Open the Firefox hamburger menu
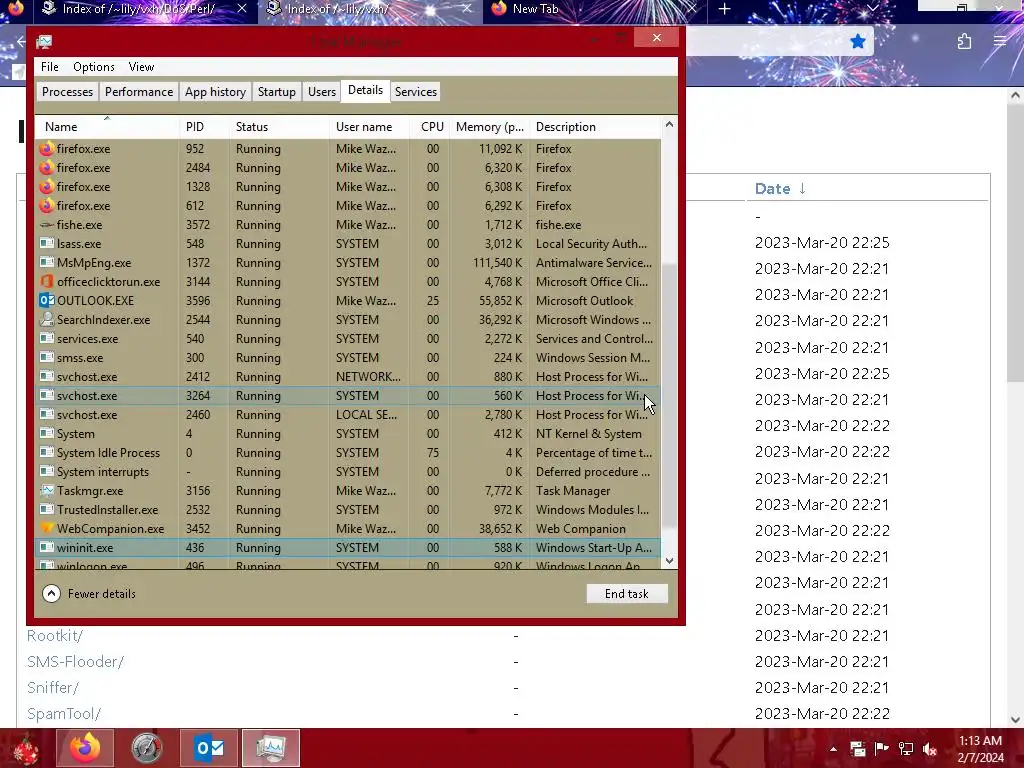This screenshot has width=1024, height=768. [1000, 41]
